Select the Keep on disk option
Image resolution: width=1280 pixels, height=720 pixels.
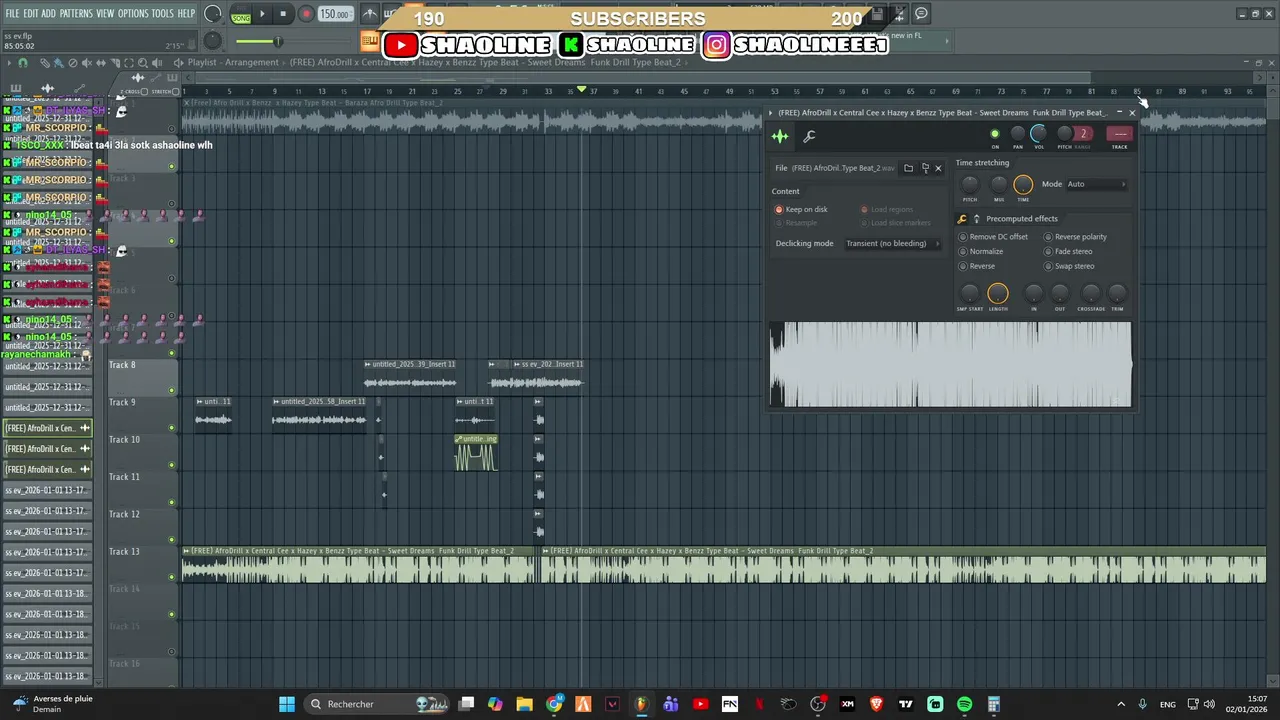[x=801, y=210]
